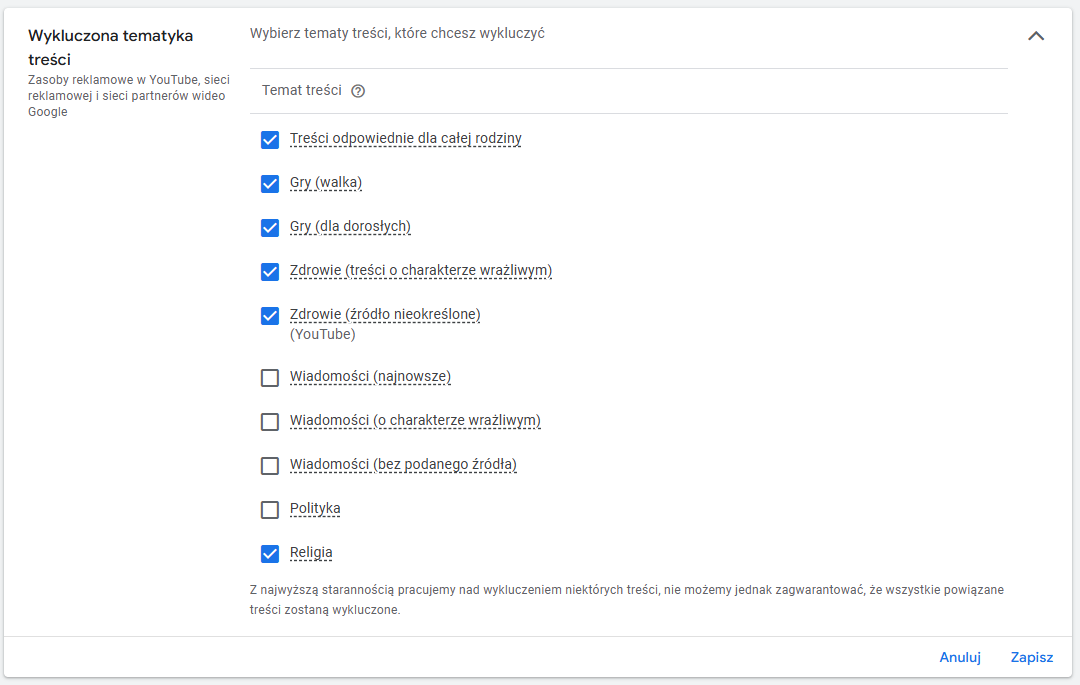Save changes with the Zapisz button
This screenshot has height=685, width=1080.
1031,657
